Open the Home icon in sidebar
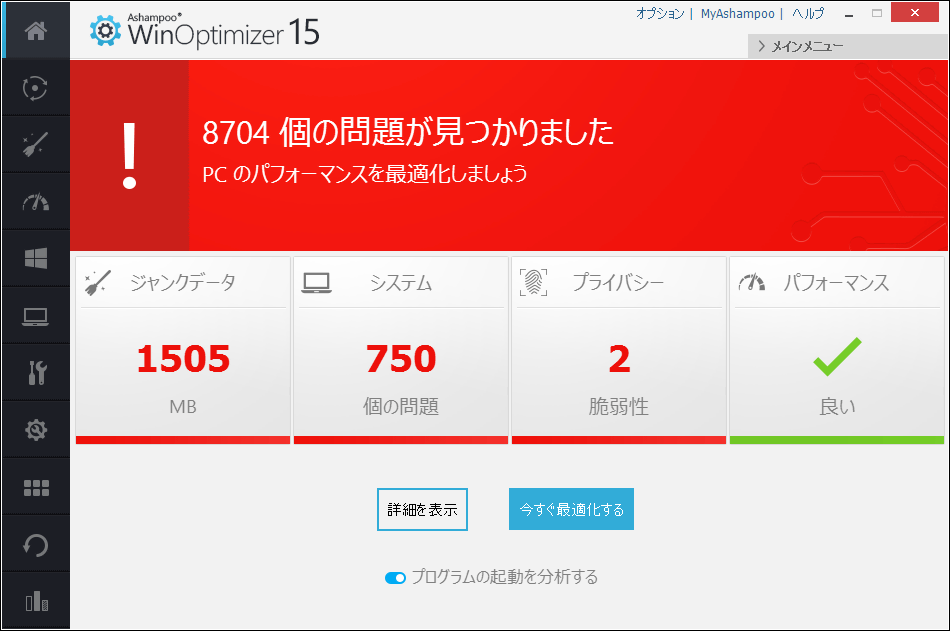The height and width of the screenshot is (631, 950). tap(36, 30)
